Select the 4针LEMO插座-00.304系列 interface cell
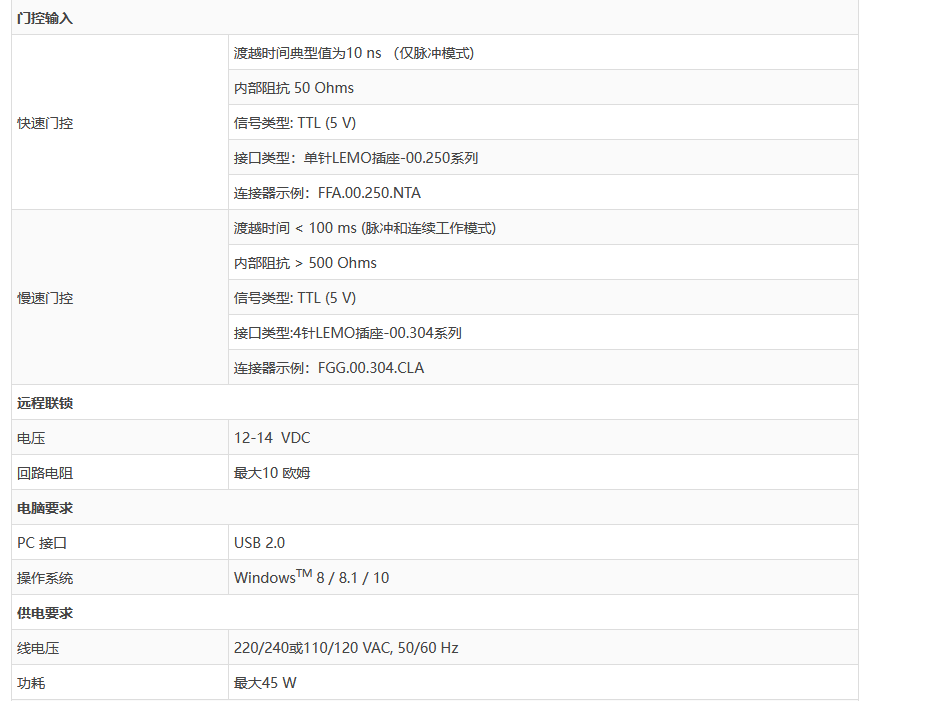 coord(348,333)
